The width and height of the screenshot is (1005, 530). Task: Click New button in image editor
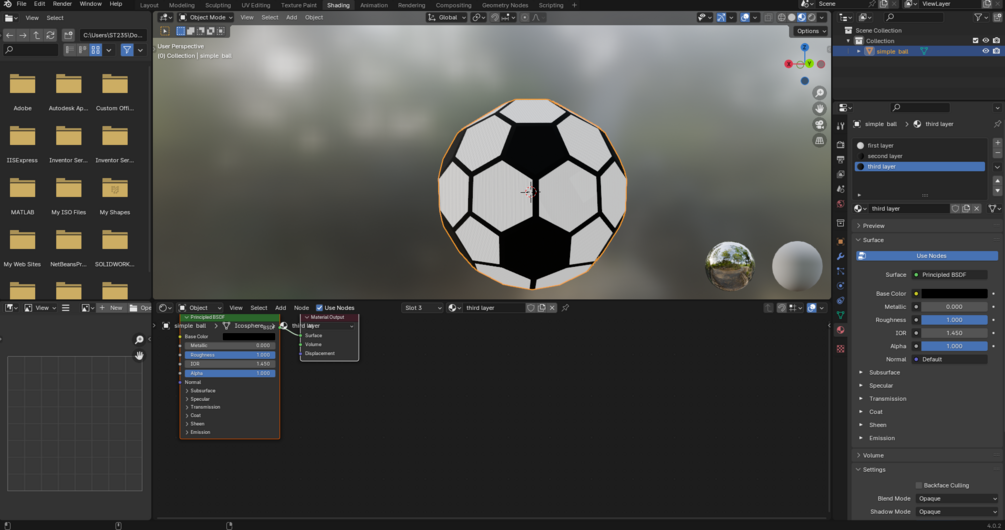[110, 308]
